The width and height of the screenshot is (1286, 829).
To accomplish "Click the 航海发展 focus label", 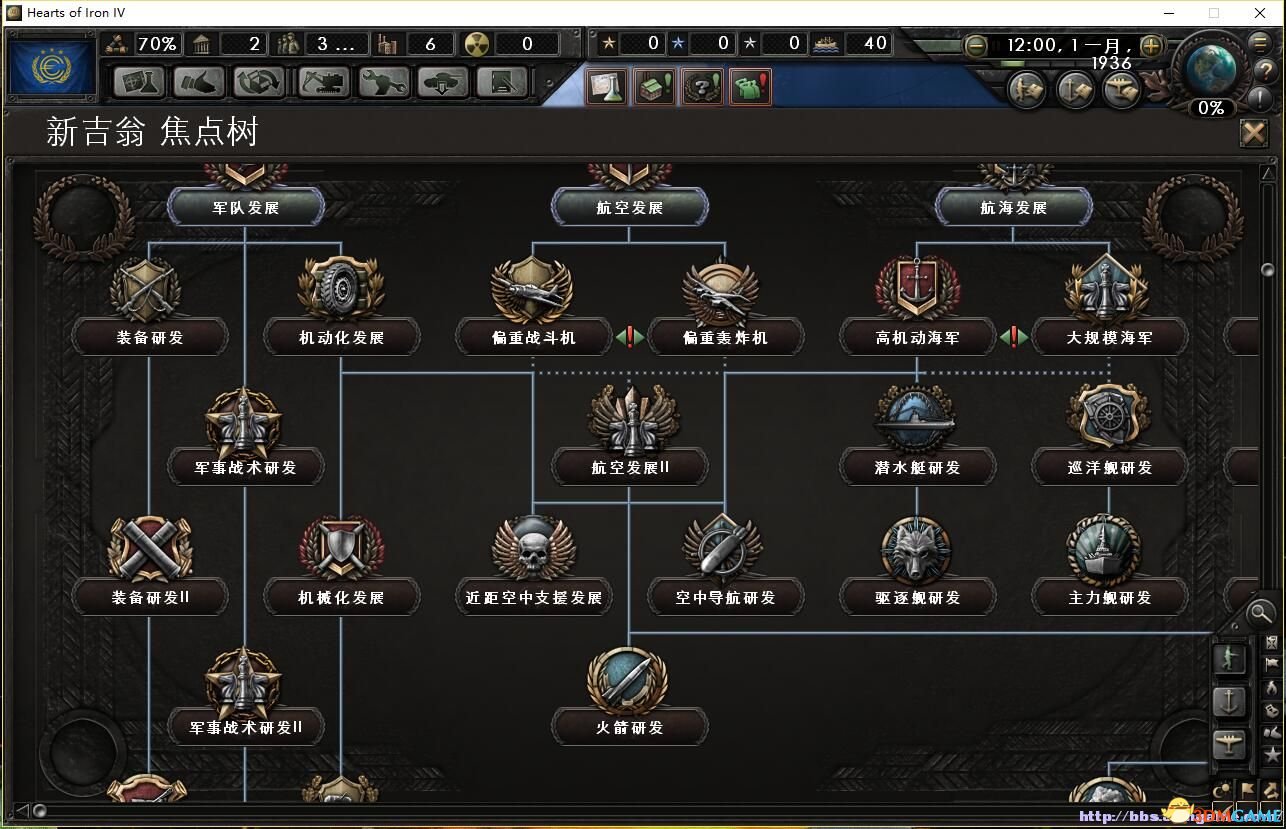I will click(x=1013, y=208).
